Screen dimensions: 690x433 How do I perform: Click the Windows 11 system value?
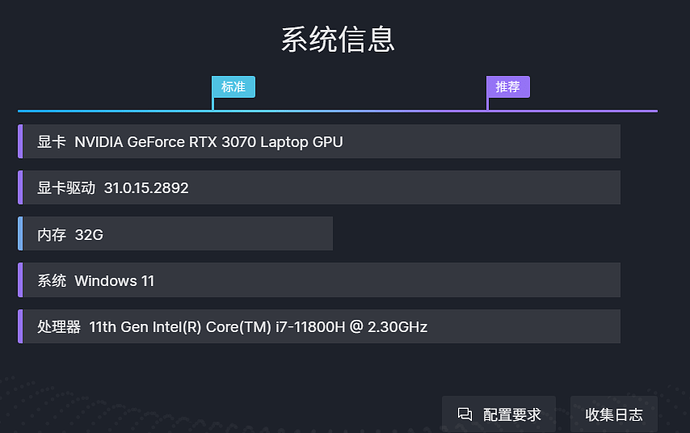(x=114, y=281)
